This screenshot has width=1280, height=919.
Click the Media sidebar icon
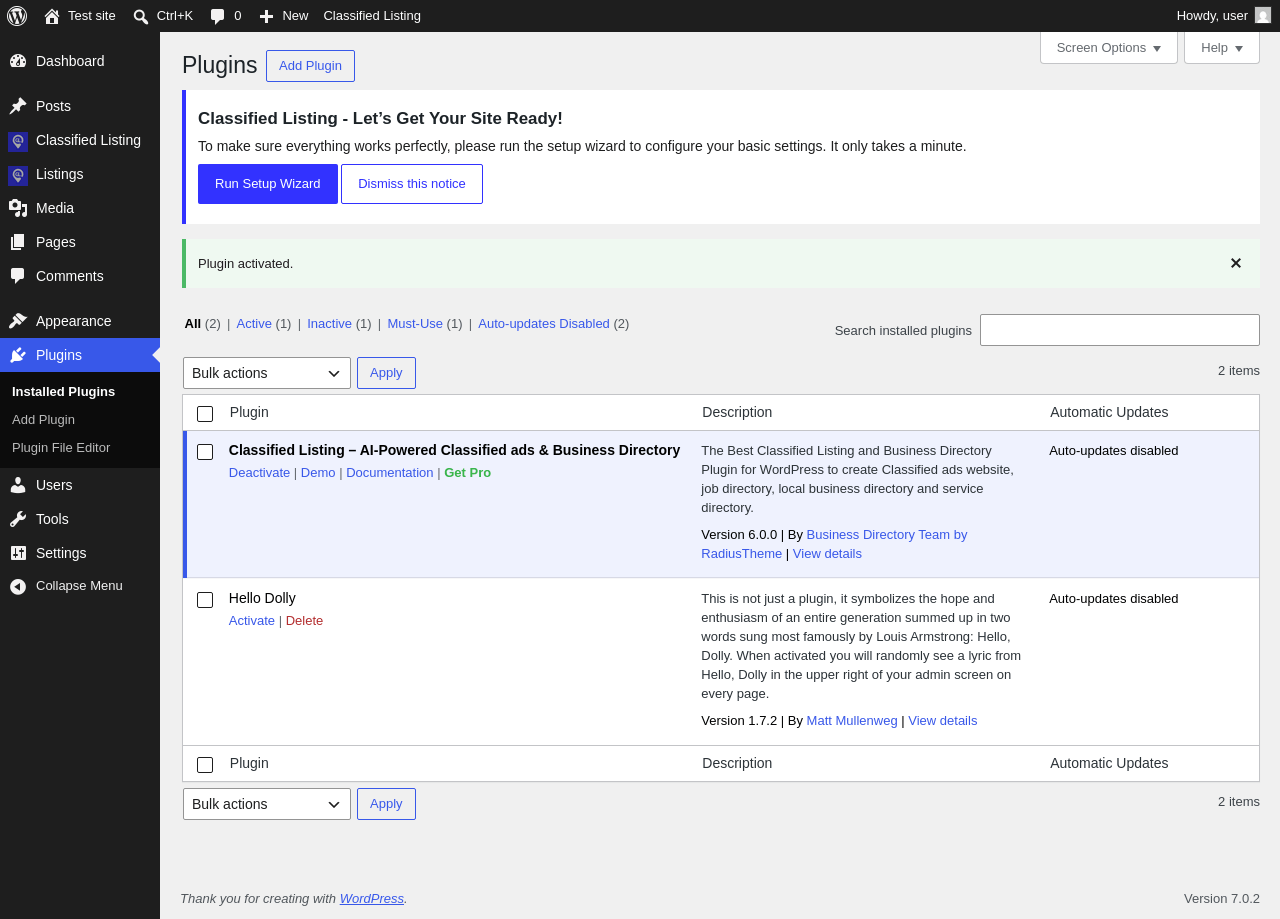click(x=18, y=208)
